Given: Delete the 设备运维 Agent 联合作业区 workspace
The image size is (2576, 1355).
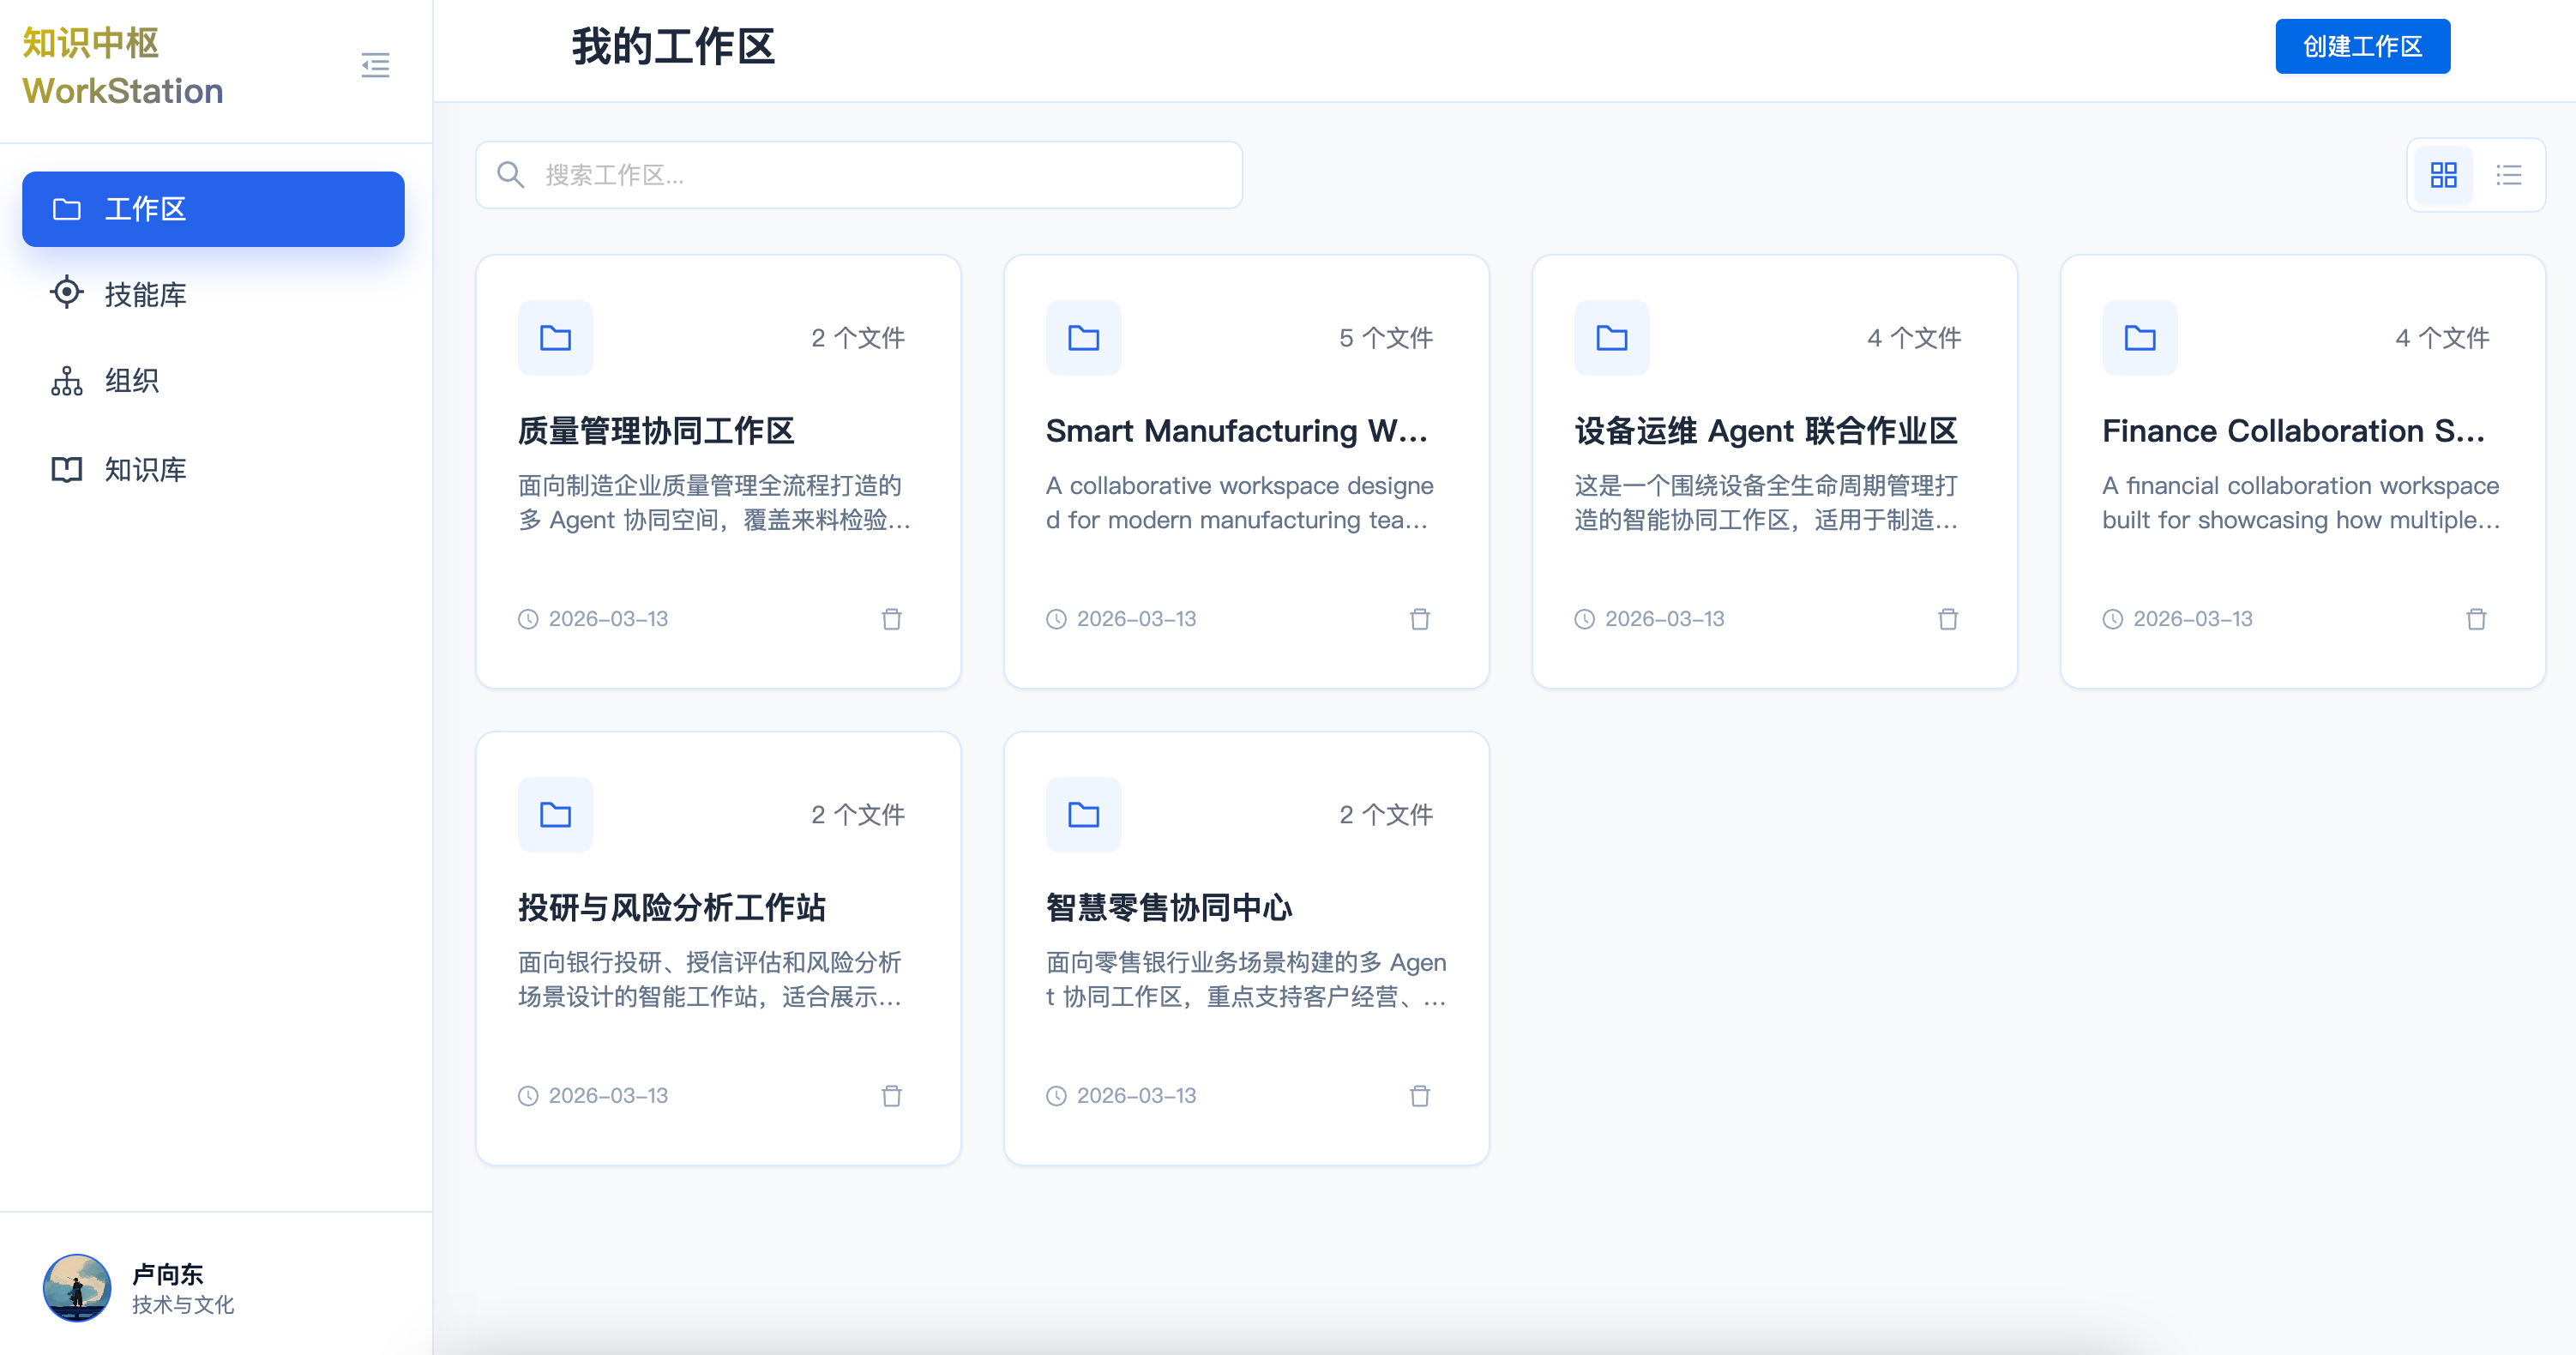Looking at the screenshot, I should click(1947, 619).
